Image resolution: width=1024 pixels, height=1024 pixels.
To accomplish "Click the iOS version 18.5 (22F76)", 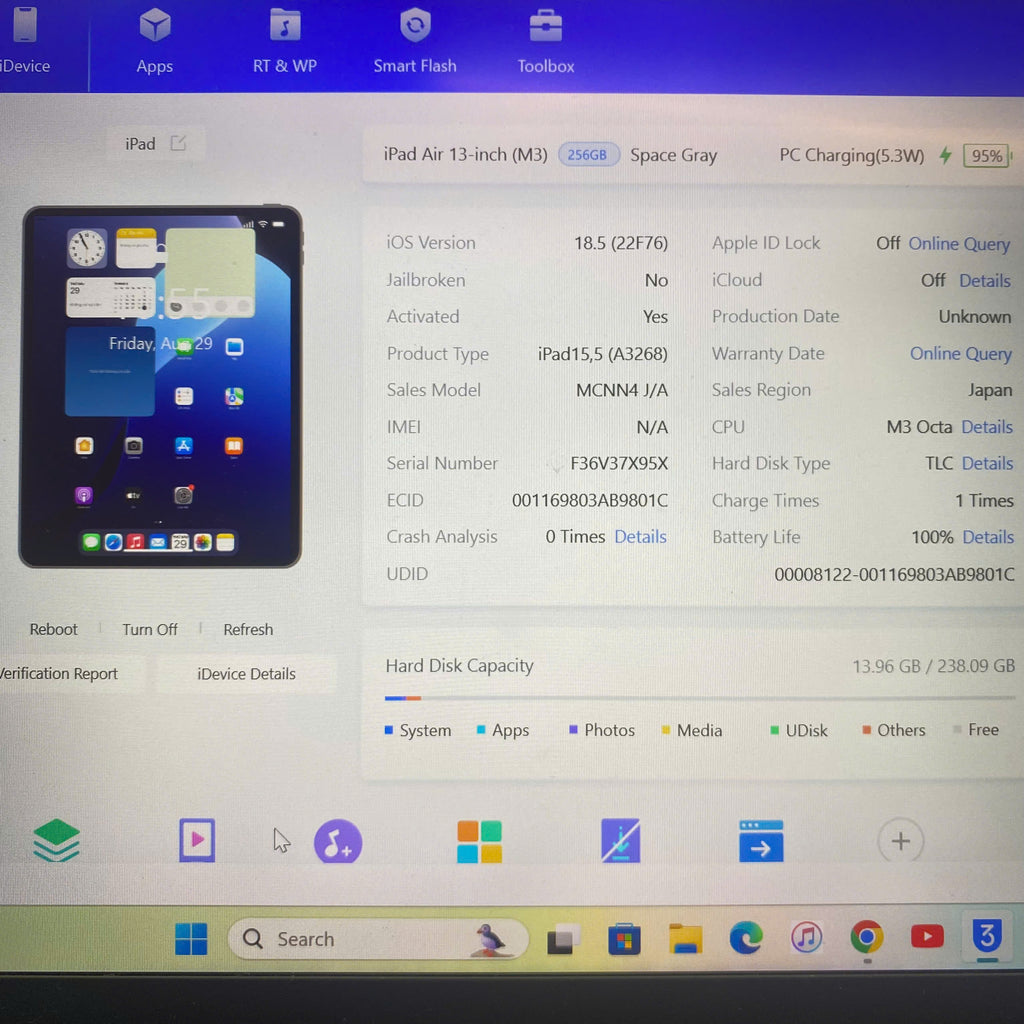I will tap(621, 244).
